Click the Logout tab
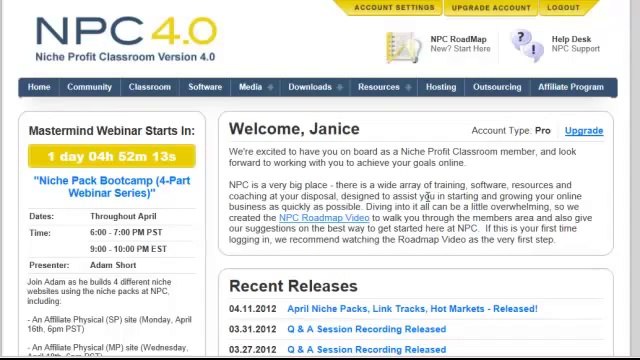 [563, 8]
